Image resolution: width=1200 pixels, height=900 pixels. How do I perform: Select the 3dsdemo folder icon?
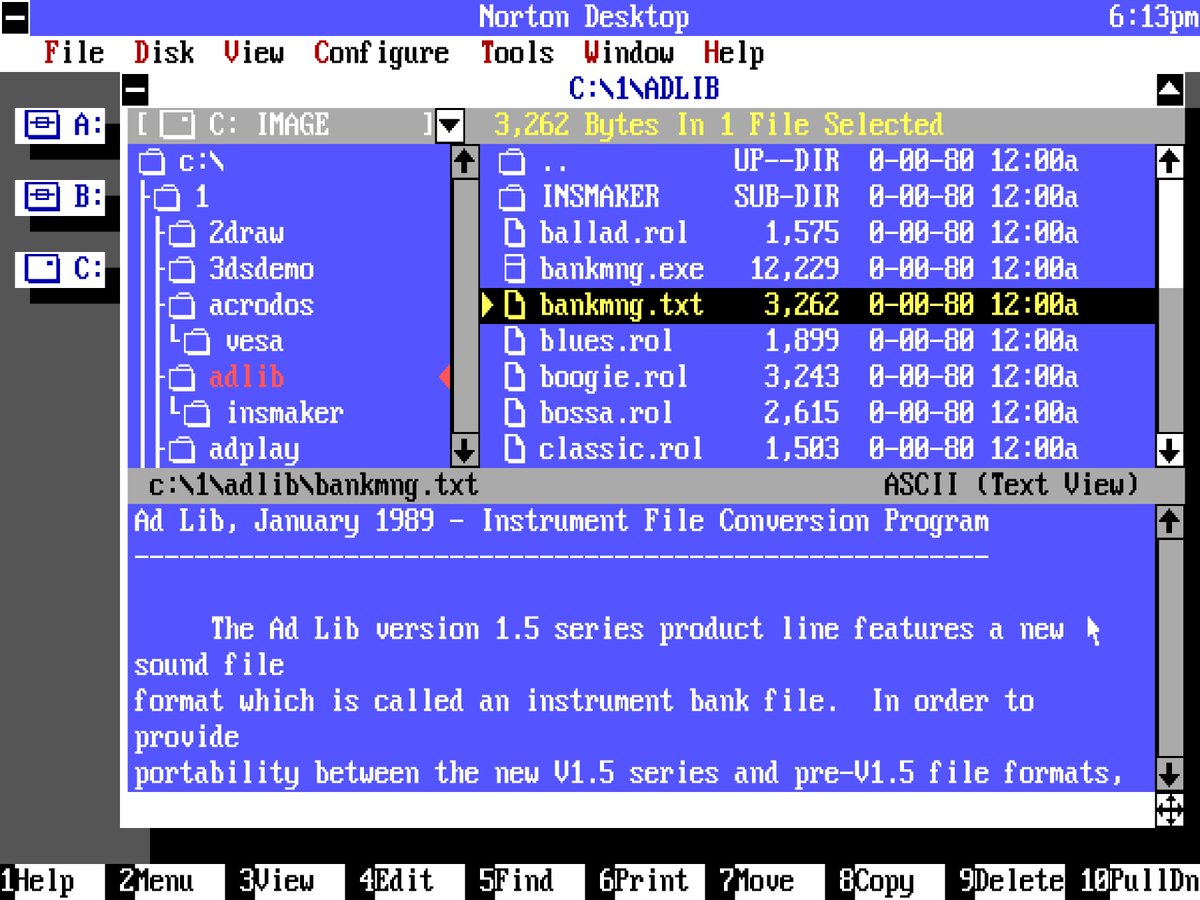(x=181, y=269)
